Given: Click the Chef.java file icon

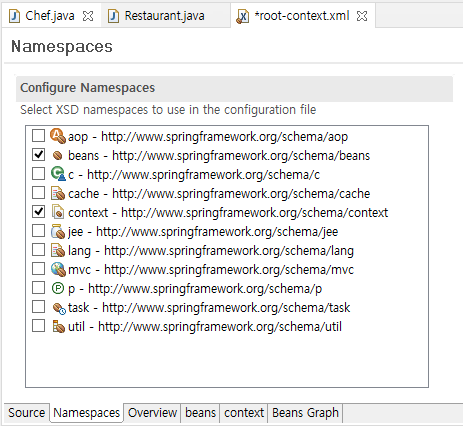Looking at the screenshot, I should 14,16.
